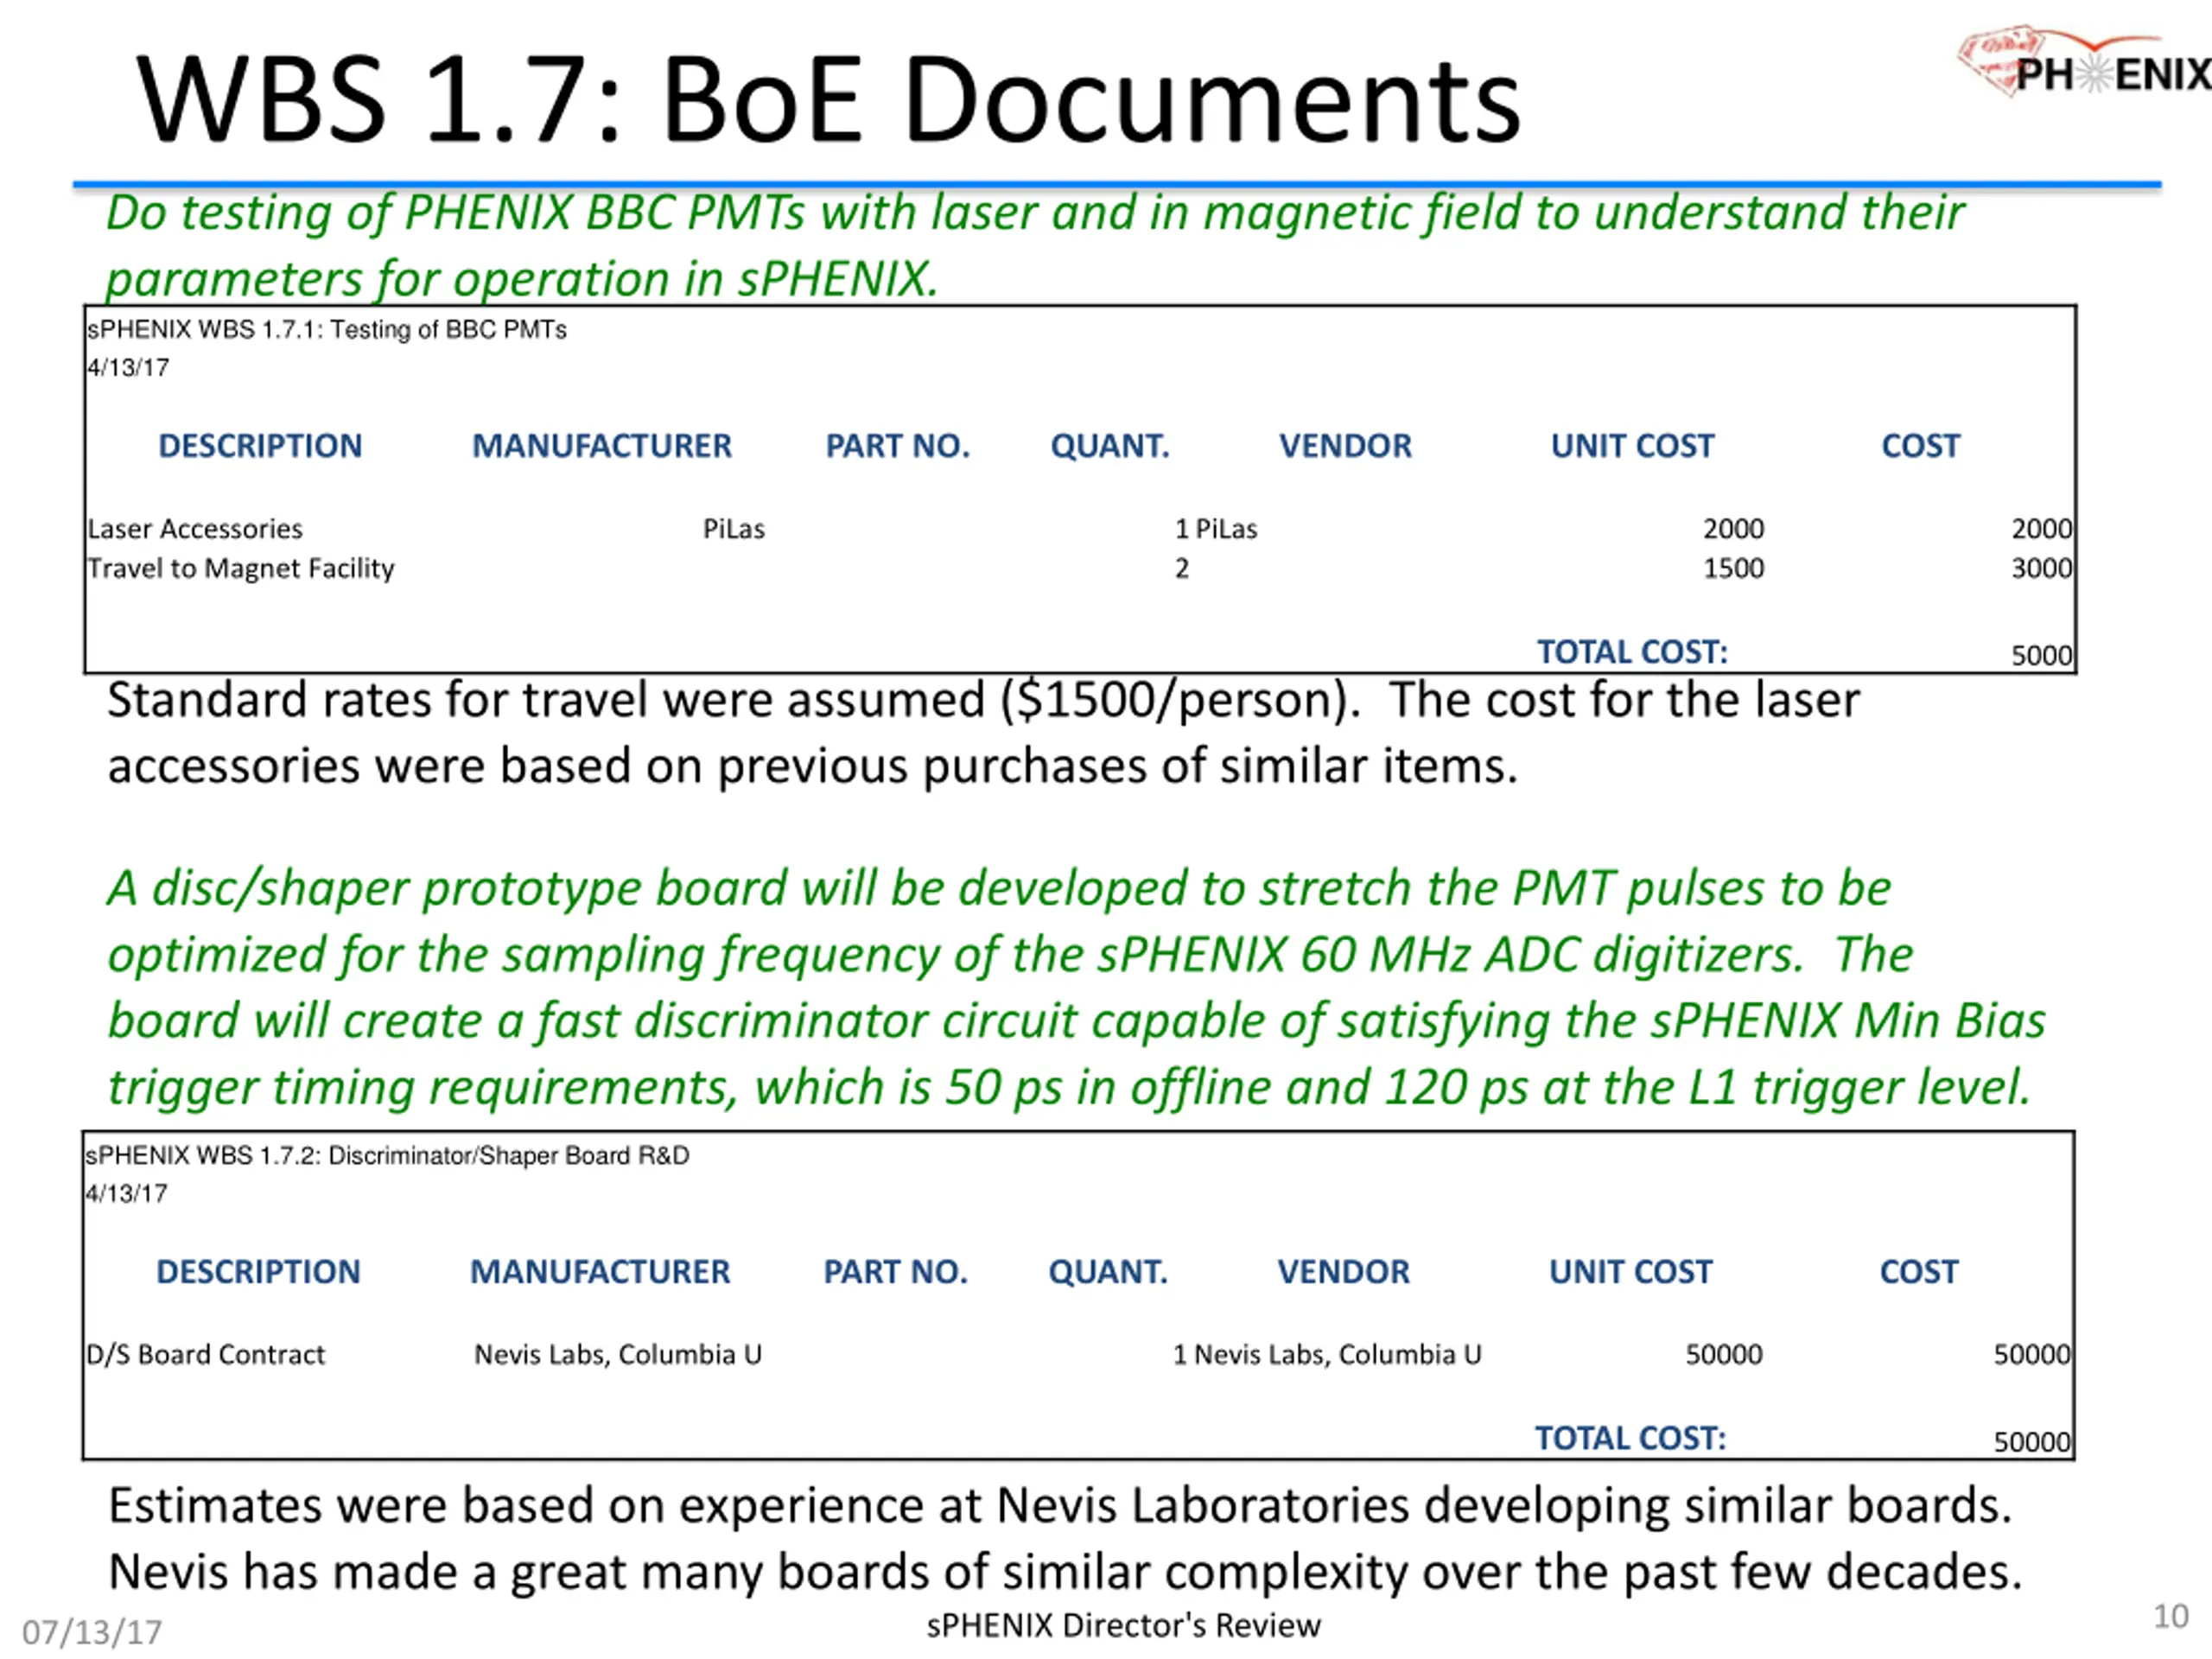Image resolution: width=2212 pixels, height=1659 pixels.
Task: Click the 'Laser Accessories' table row label
Action: (x=194, y=529)
